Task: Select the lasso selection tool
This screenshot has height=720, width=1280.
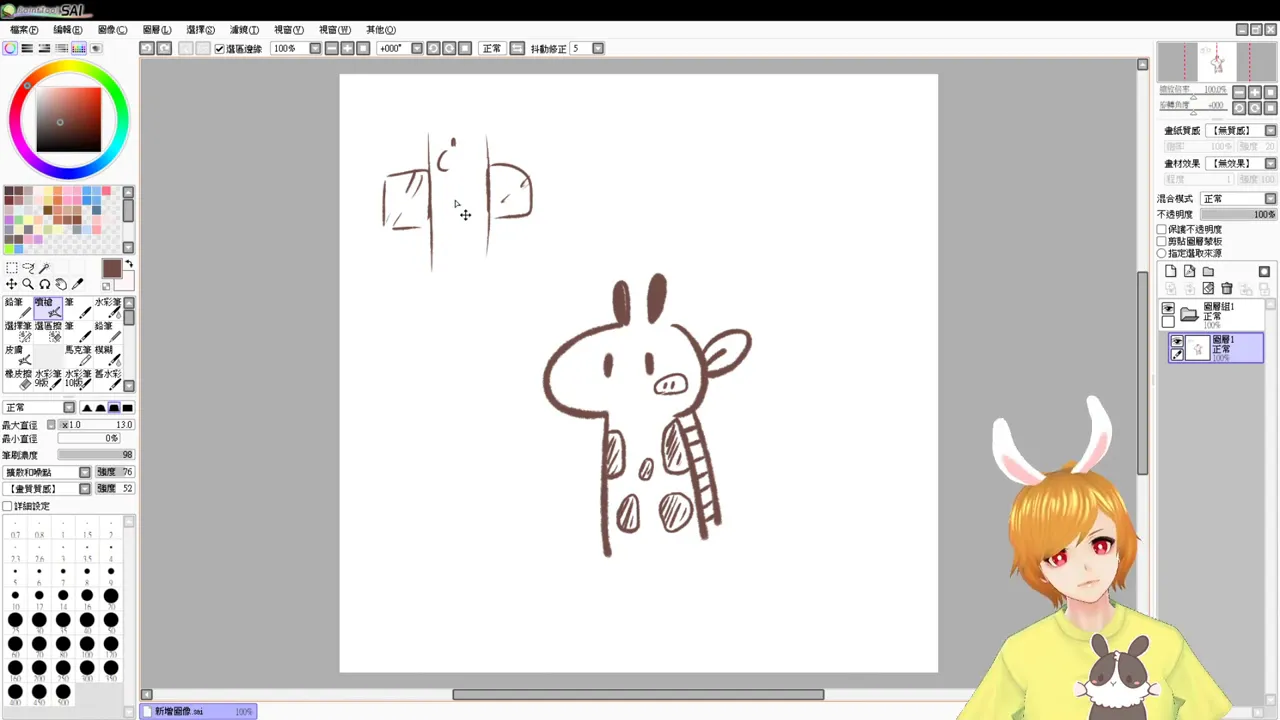Action: click(28, 268)
